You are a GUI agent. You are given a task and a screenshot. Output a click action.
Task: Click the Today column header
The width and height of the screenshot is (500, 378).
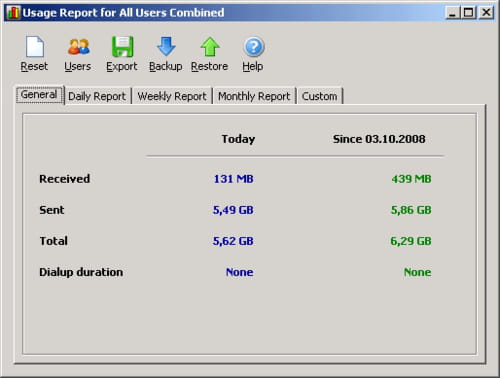click(x=238, y=139)
